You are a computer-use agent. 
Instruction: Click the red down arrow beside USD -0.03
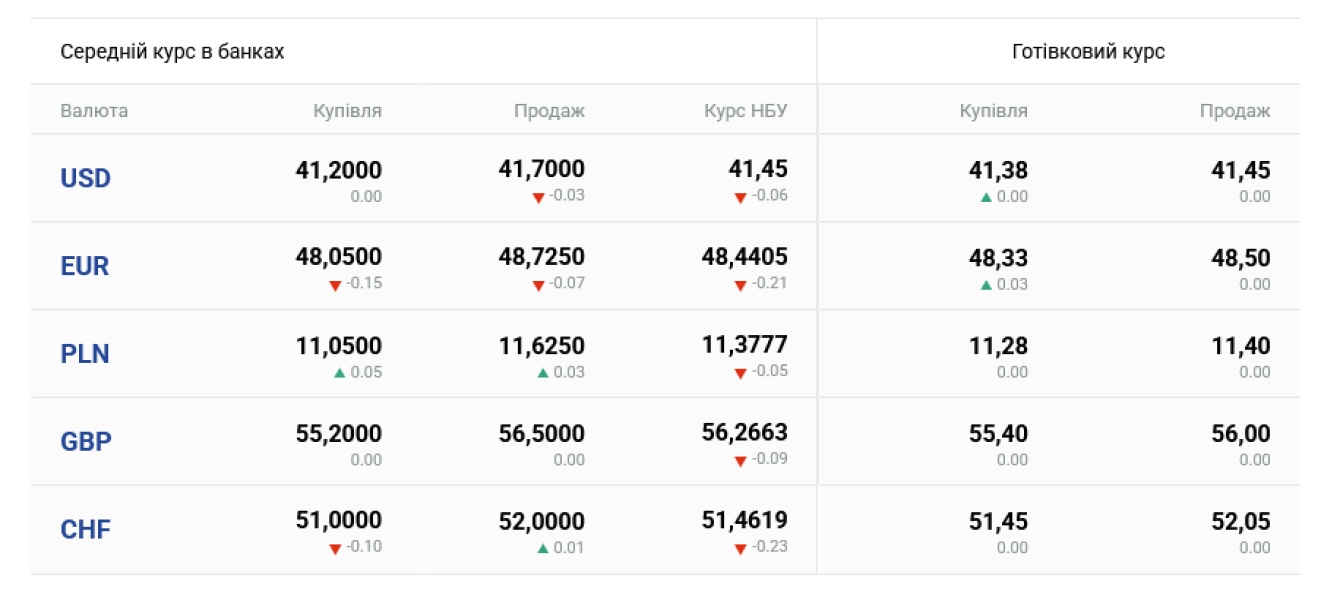(539, 197)
